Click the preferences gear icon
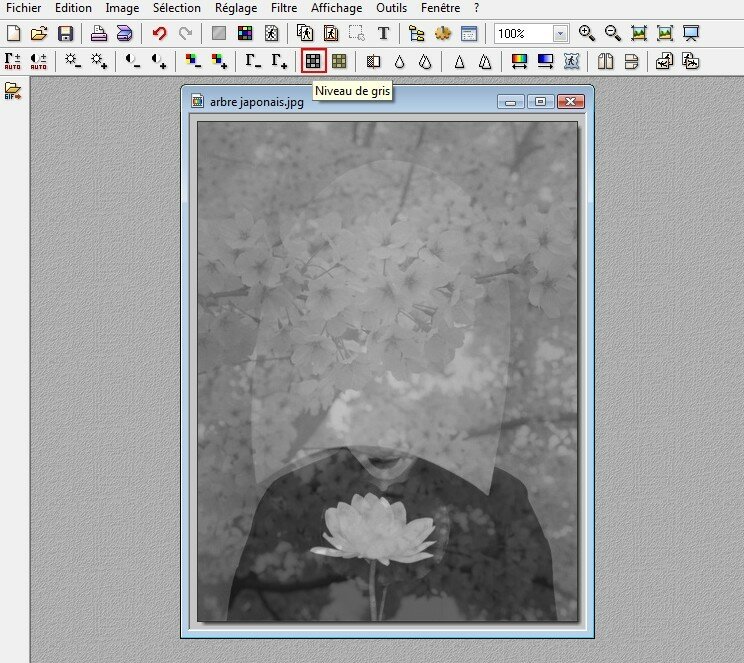Image resolution: width=744 pixels, height=663 pixels. point(443,34)
